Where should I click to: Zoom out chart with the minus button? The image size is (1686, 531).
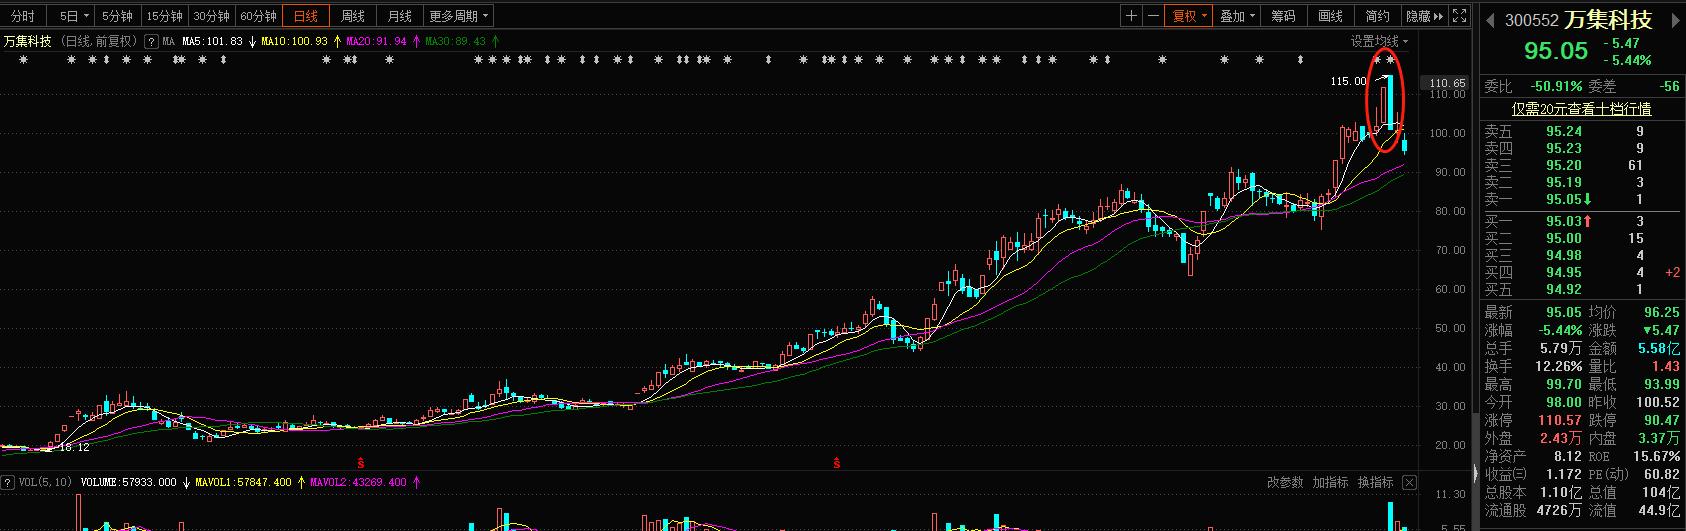[x=1153, y=16]
